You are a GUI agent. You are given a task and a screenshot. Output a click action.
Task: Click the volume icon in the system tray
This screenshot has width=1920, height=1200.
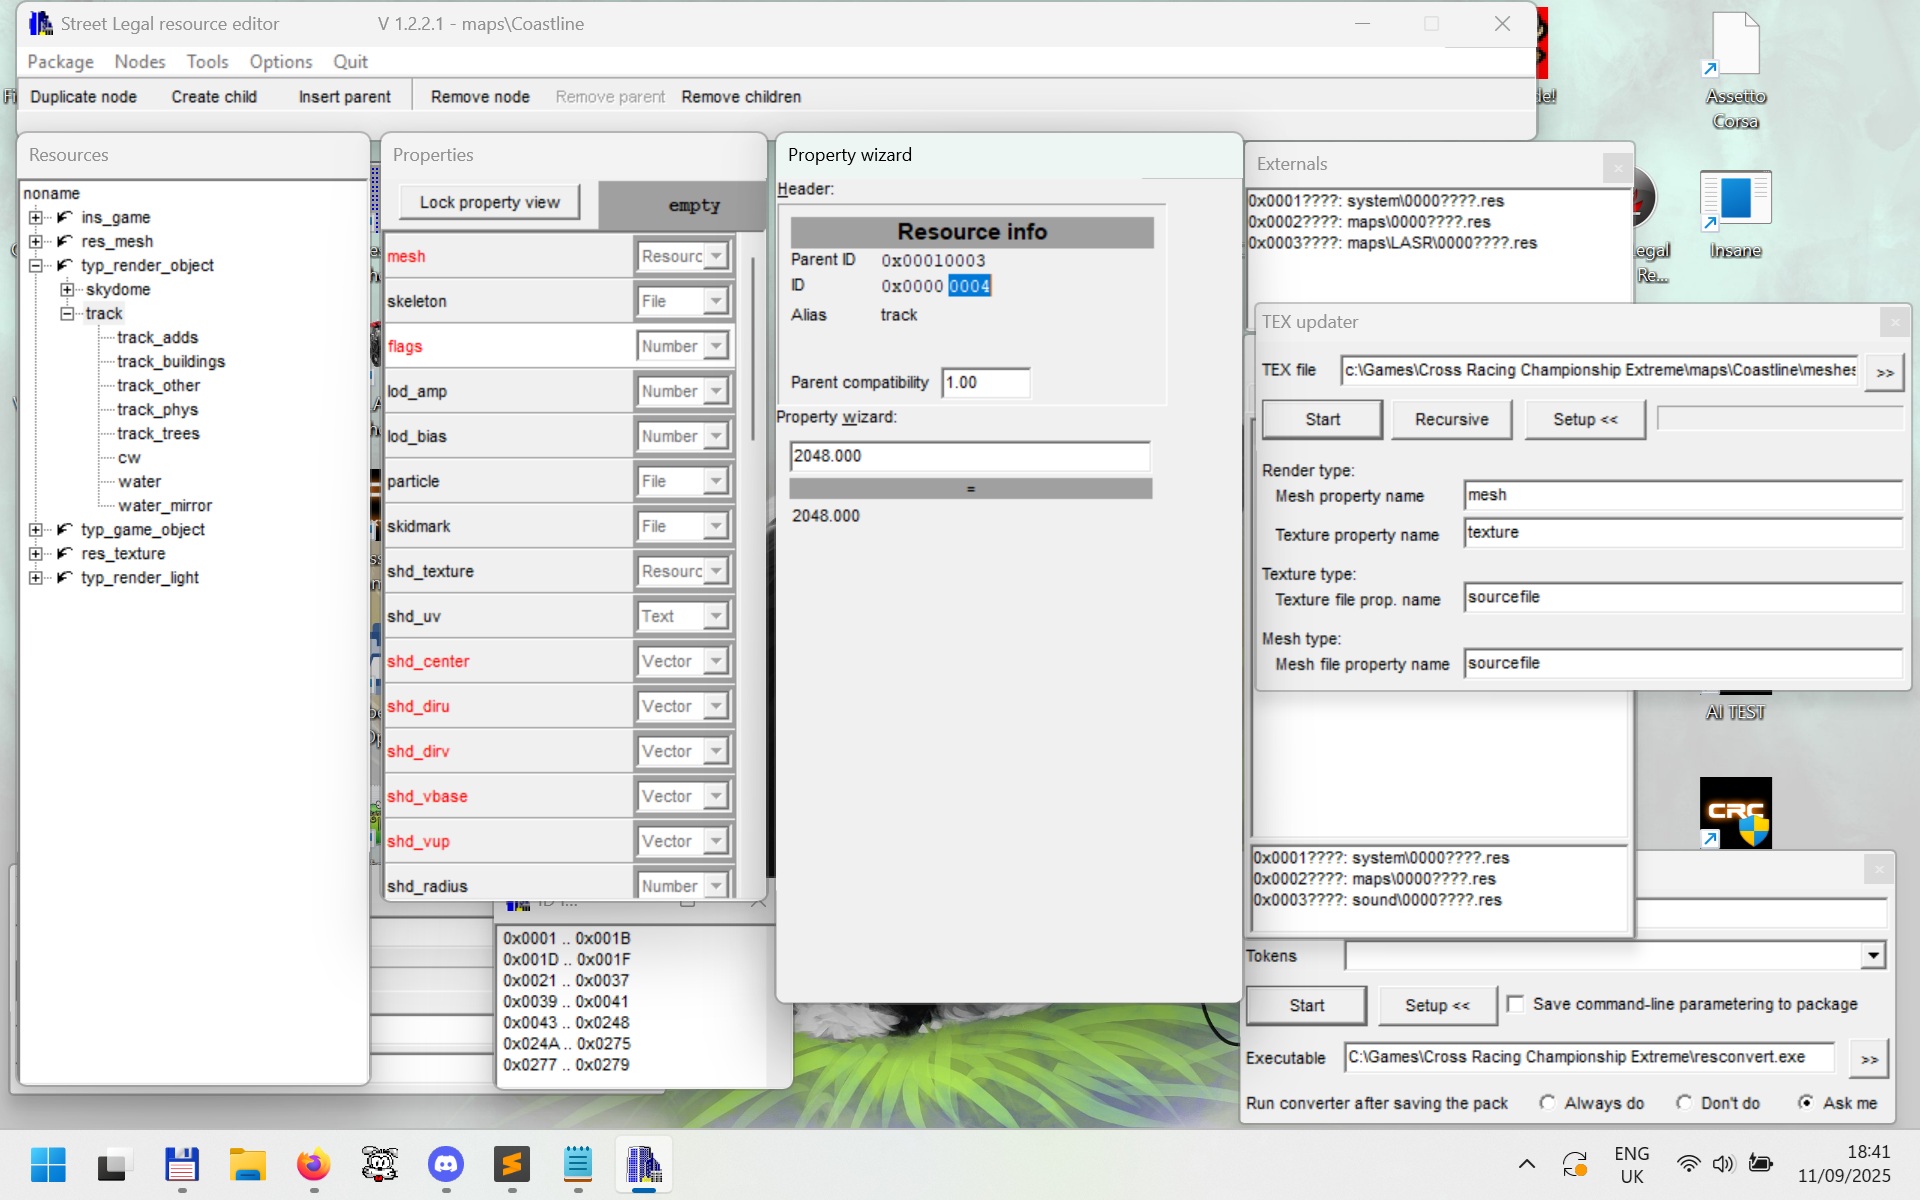[x=1722, y=1164]
